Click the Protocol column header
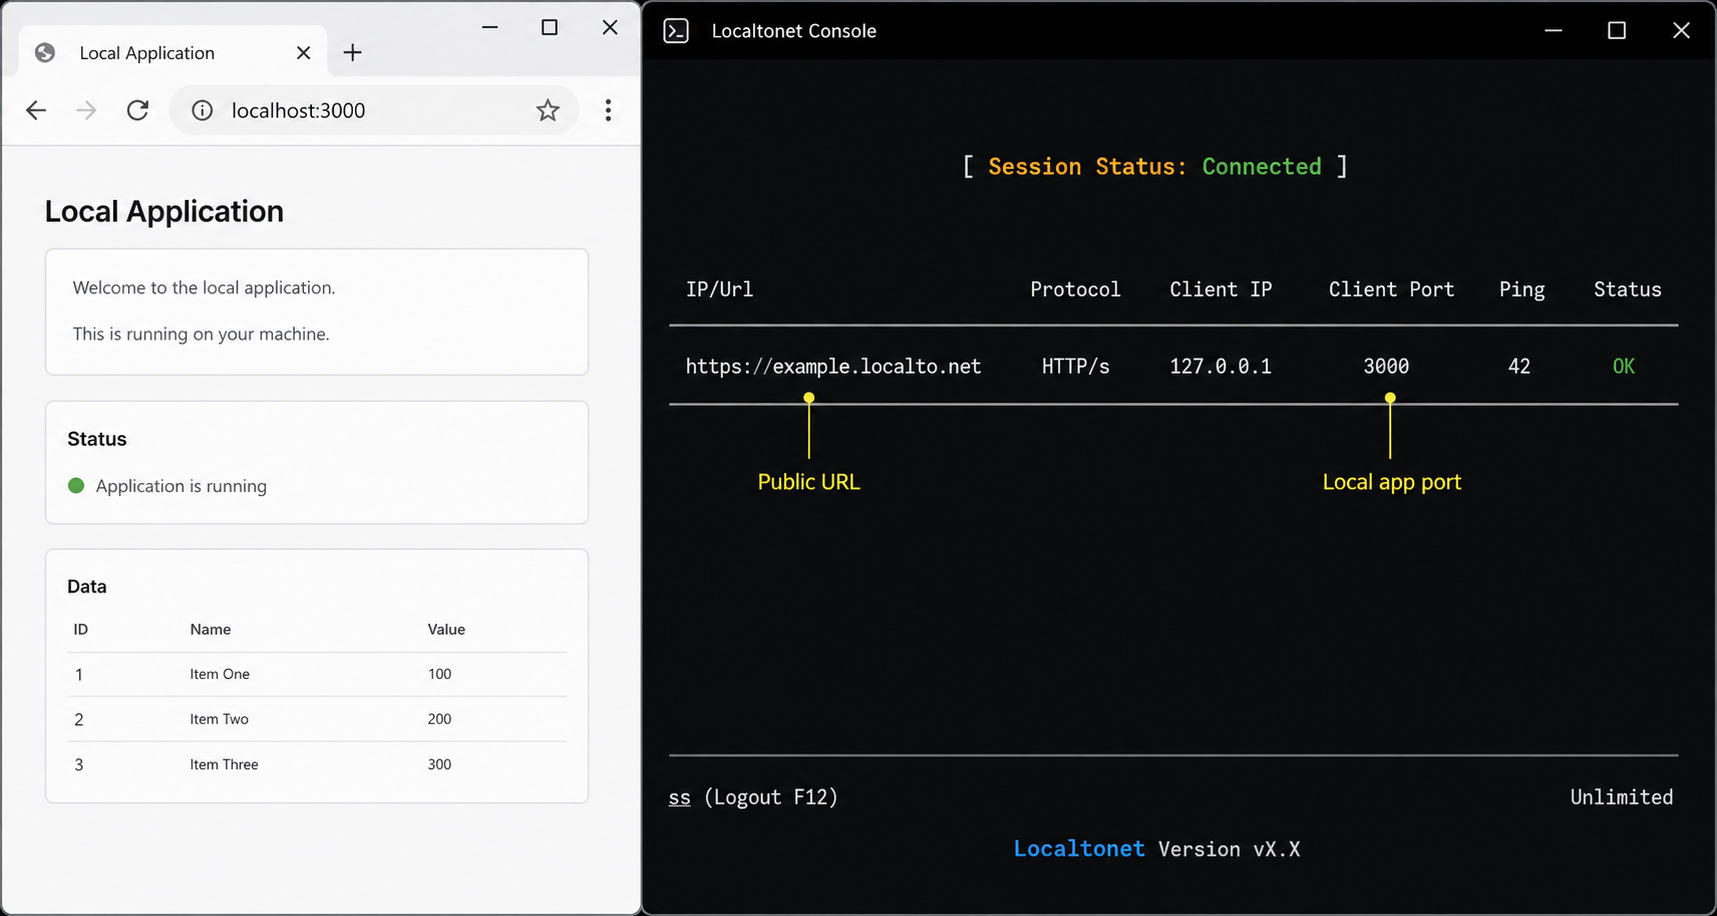The image size is (1717, 916). pos(1076,290)
